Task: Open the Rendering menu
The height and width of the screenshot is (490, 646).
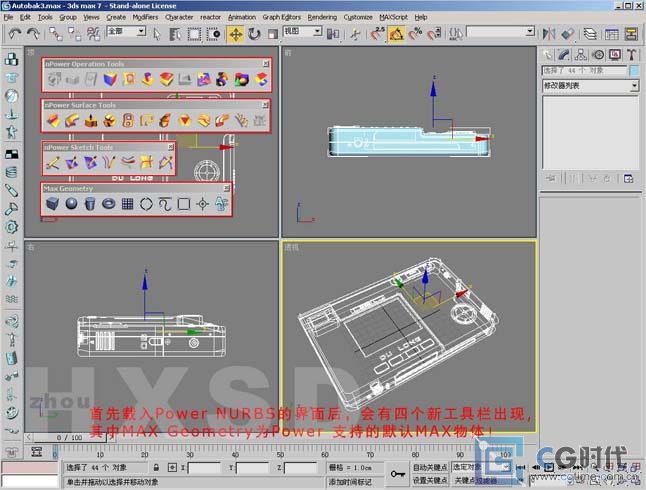Action: [x=322, y=17]
